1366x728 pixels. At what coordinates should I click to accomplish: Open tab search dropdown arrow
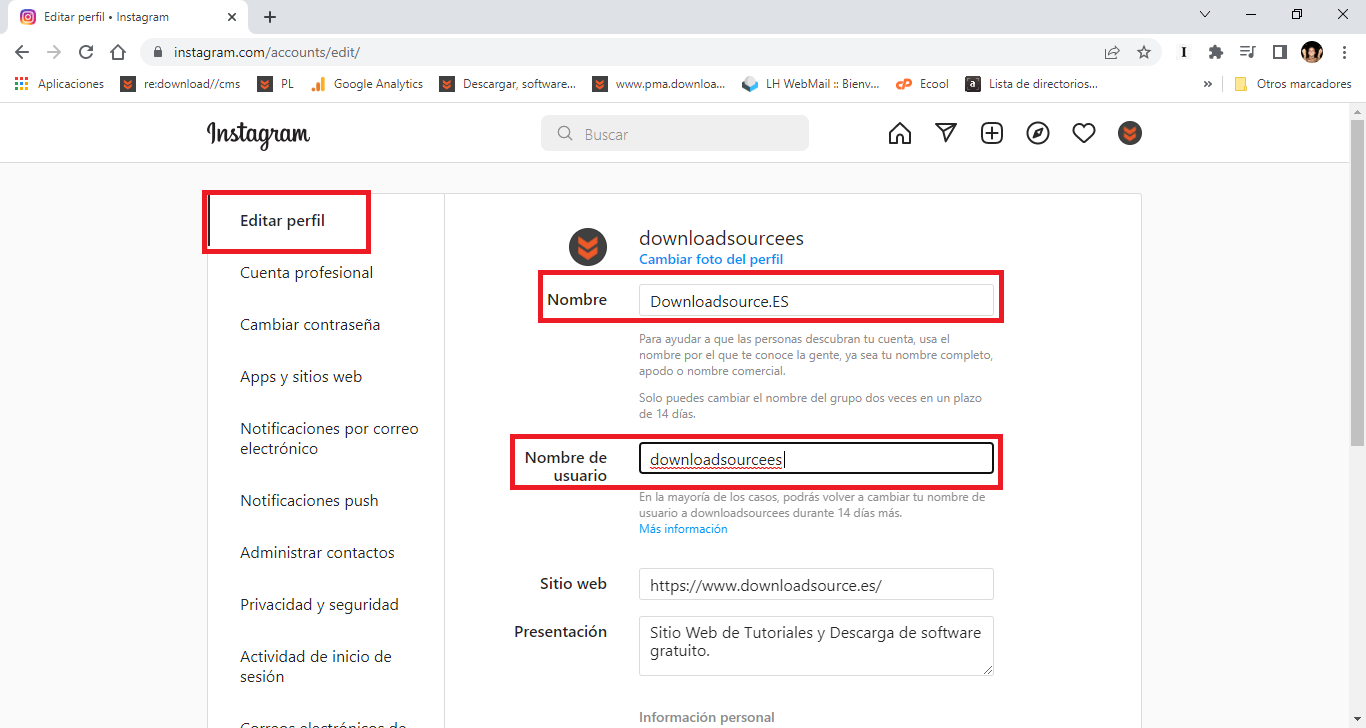click(1205, 15)
